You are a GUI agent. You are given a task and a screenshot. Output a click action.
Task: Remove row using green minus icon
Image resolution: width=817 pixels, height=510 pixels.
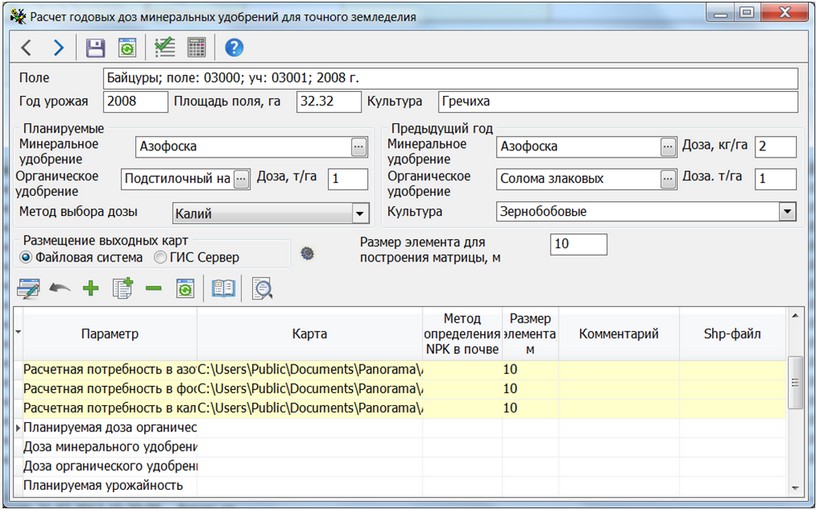[x=153, y=289]
